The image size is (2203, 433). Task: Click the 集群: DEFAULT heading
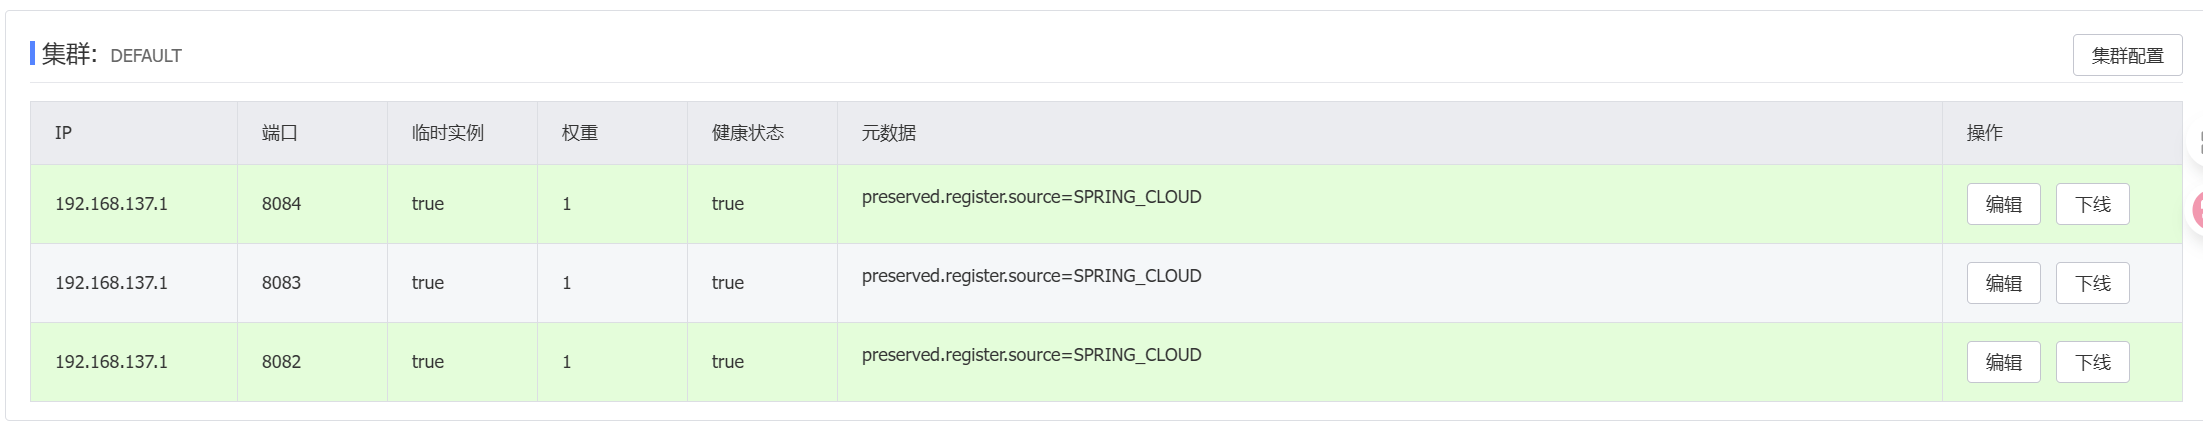111,55
